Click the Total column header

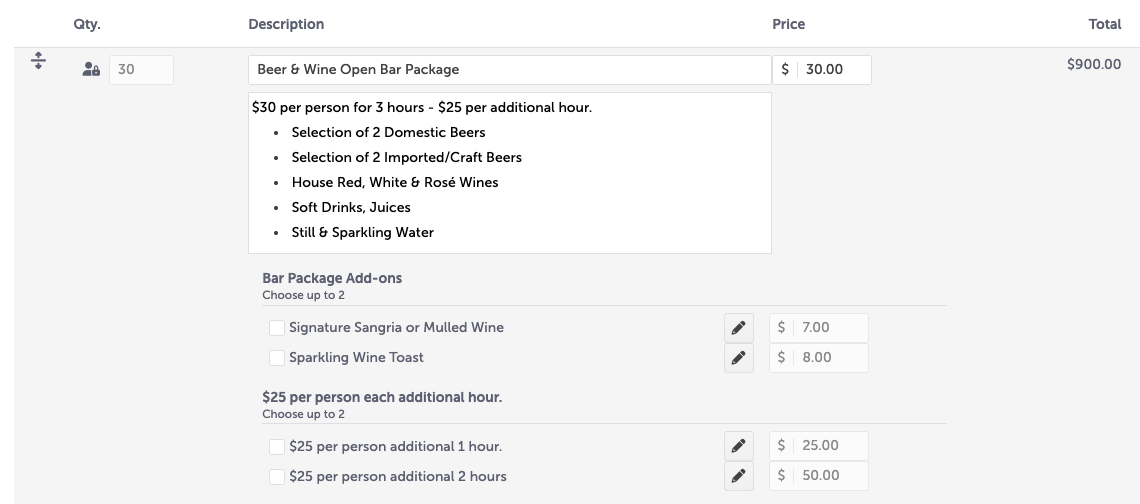[1104, 24]
